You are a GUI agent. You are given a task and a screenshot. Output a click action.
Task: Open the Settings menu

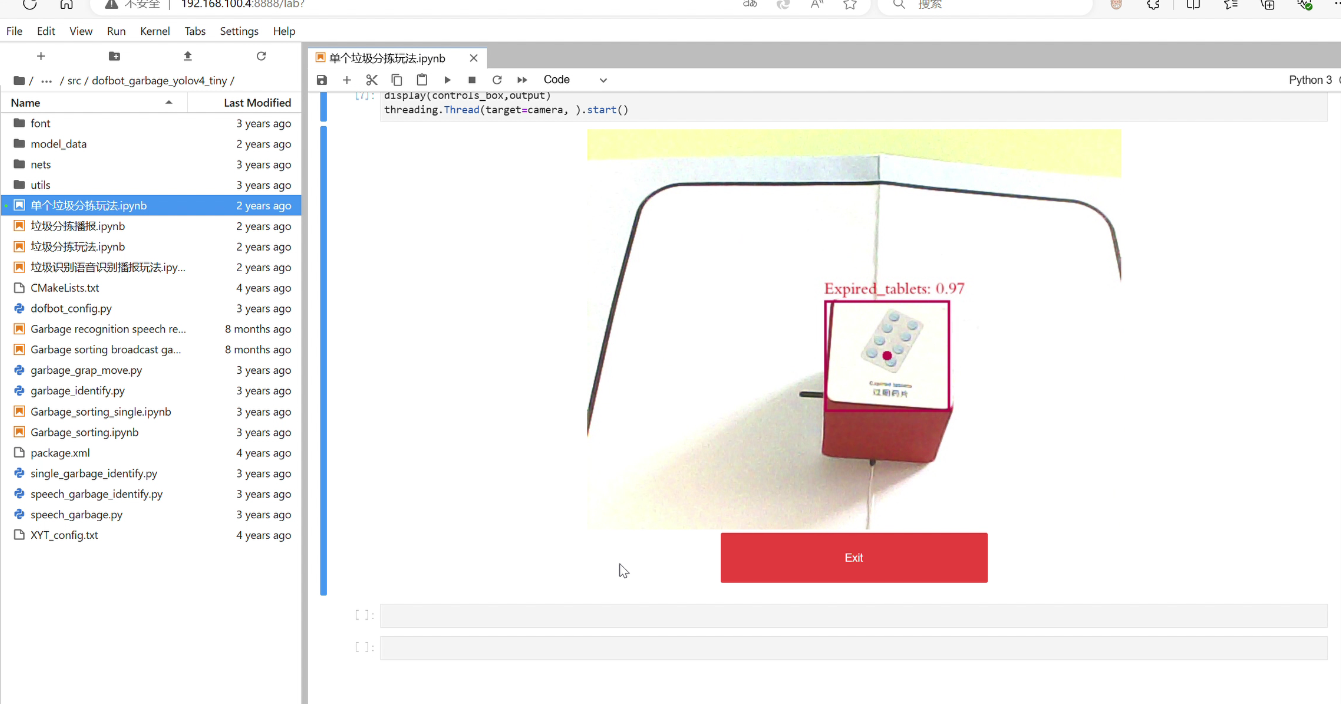pyautogui.click(x=239, y=31)
